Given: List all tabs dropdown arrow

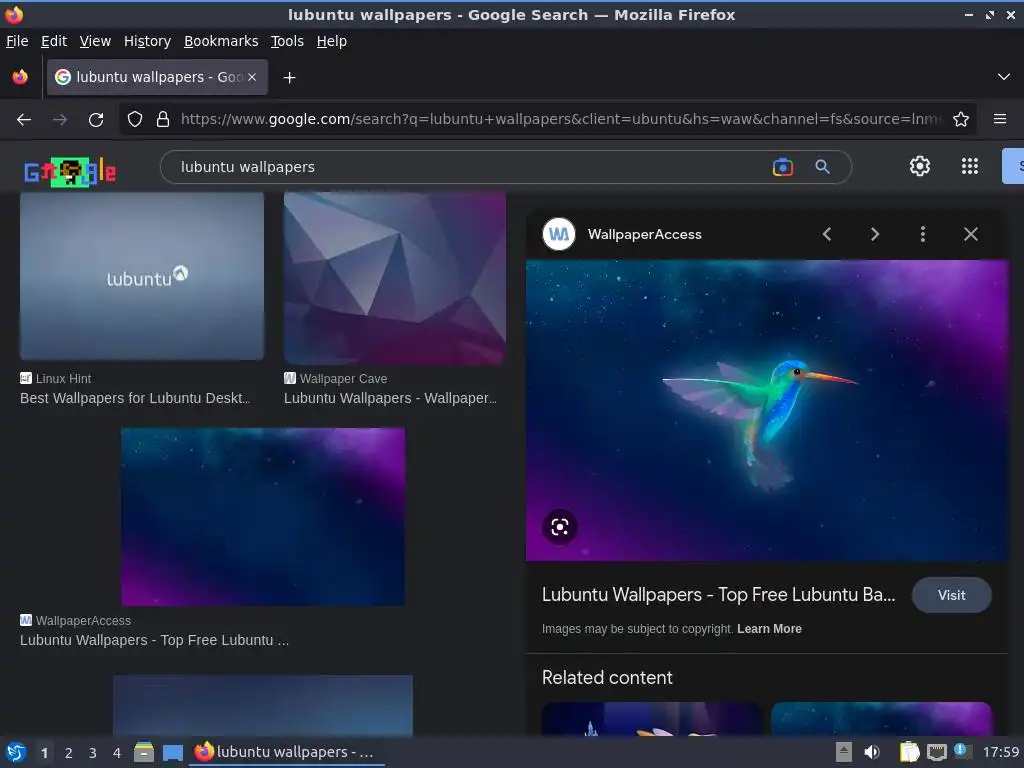Looking at the screenshot, I should [1004, 77].
